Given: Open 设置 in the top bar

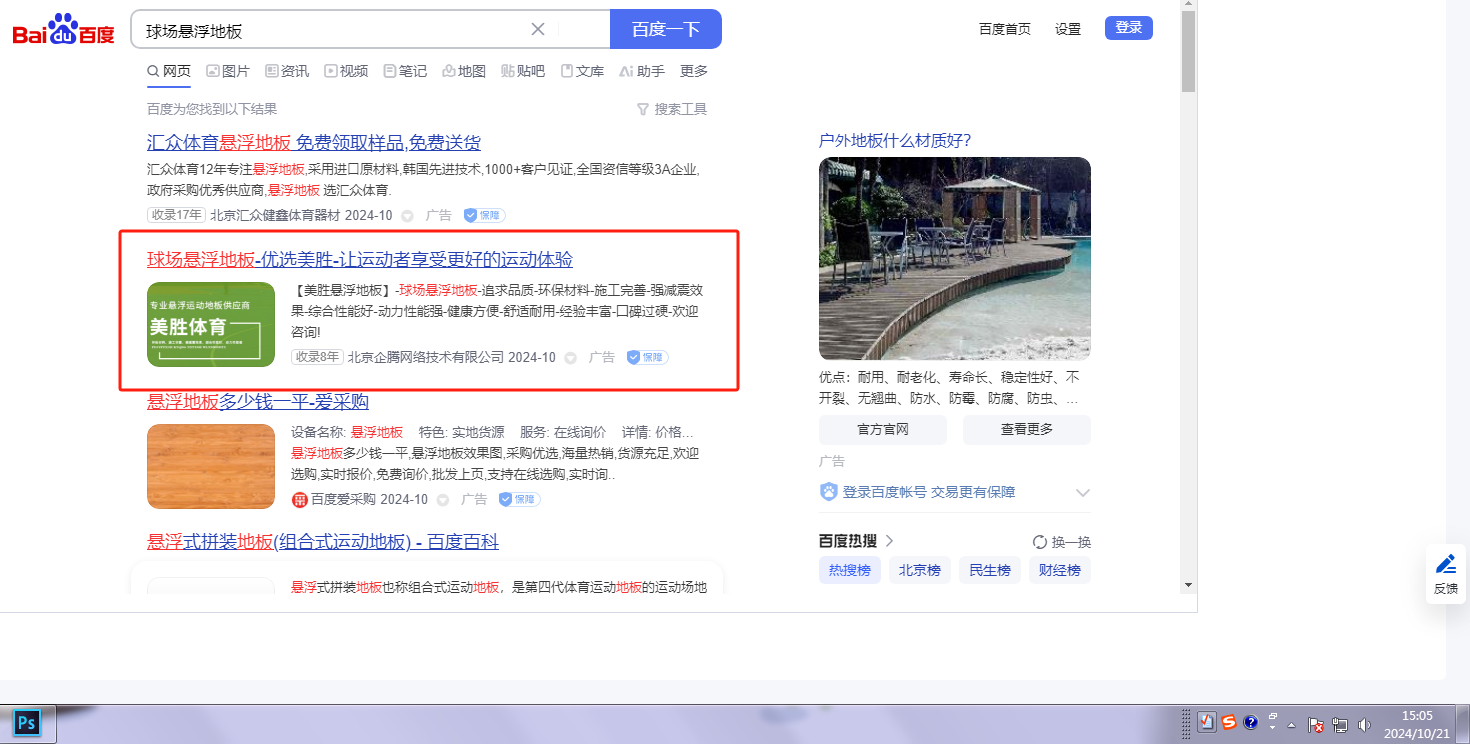Looking at the screenshot, I should (1068, 29).
